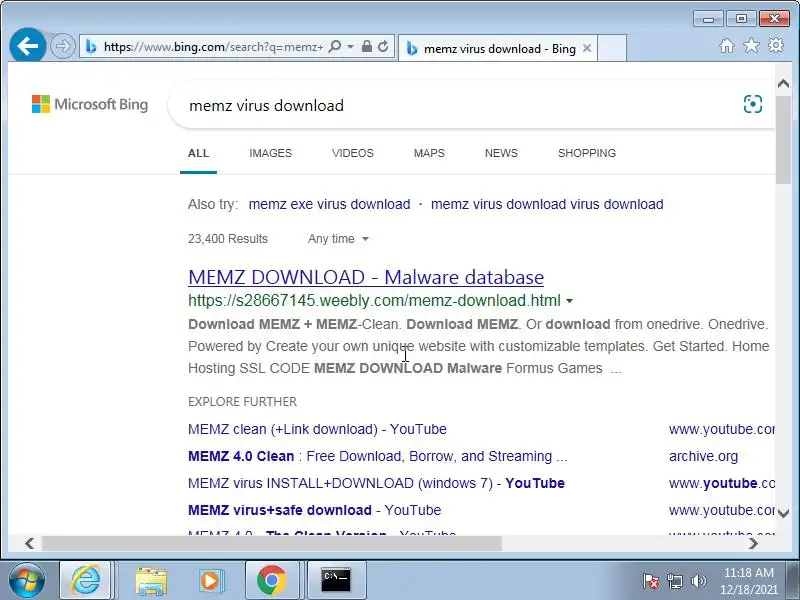This screenshot has height=600, width=800.
Task: Open 'MEMZ 4.0 Clean' archive link
Action: (x=378, y=456)
